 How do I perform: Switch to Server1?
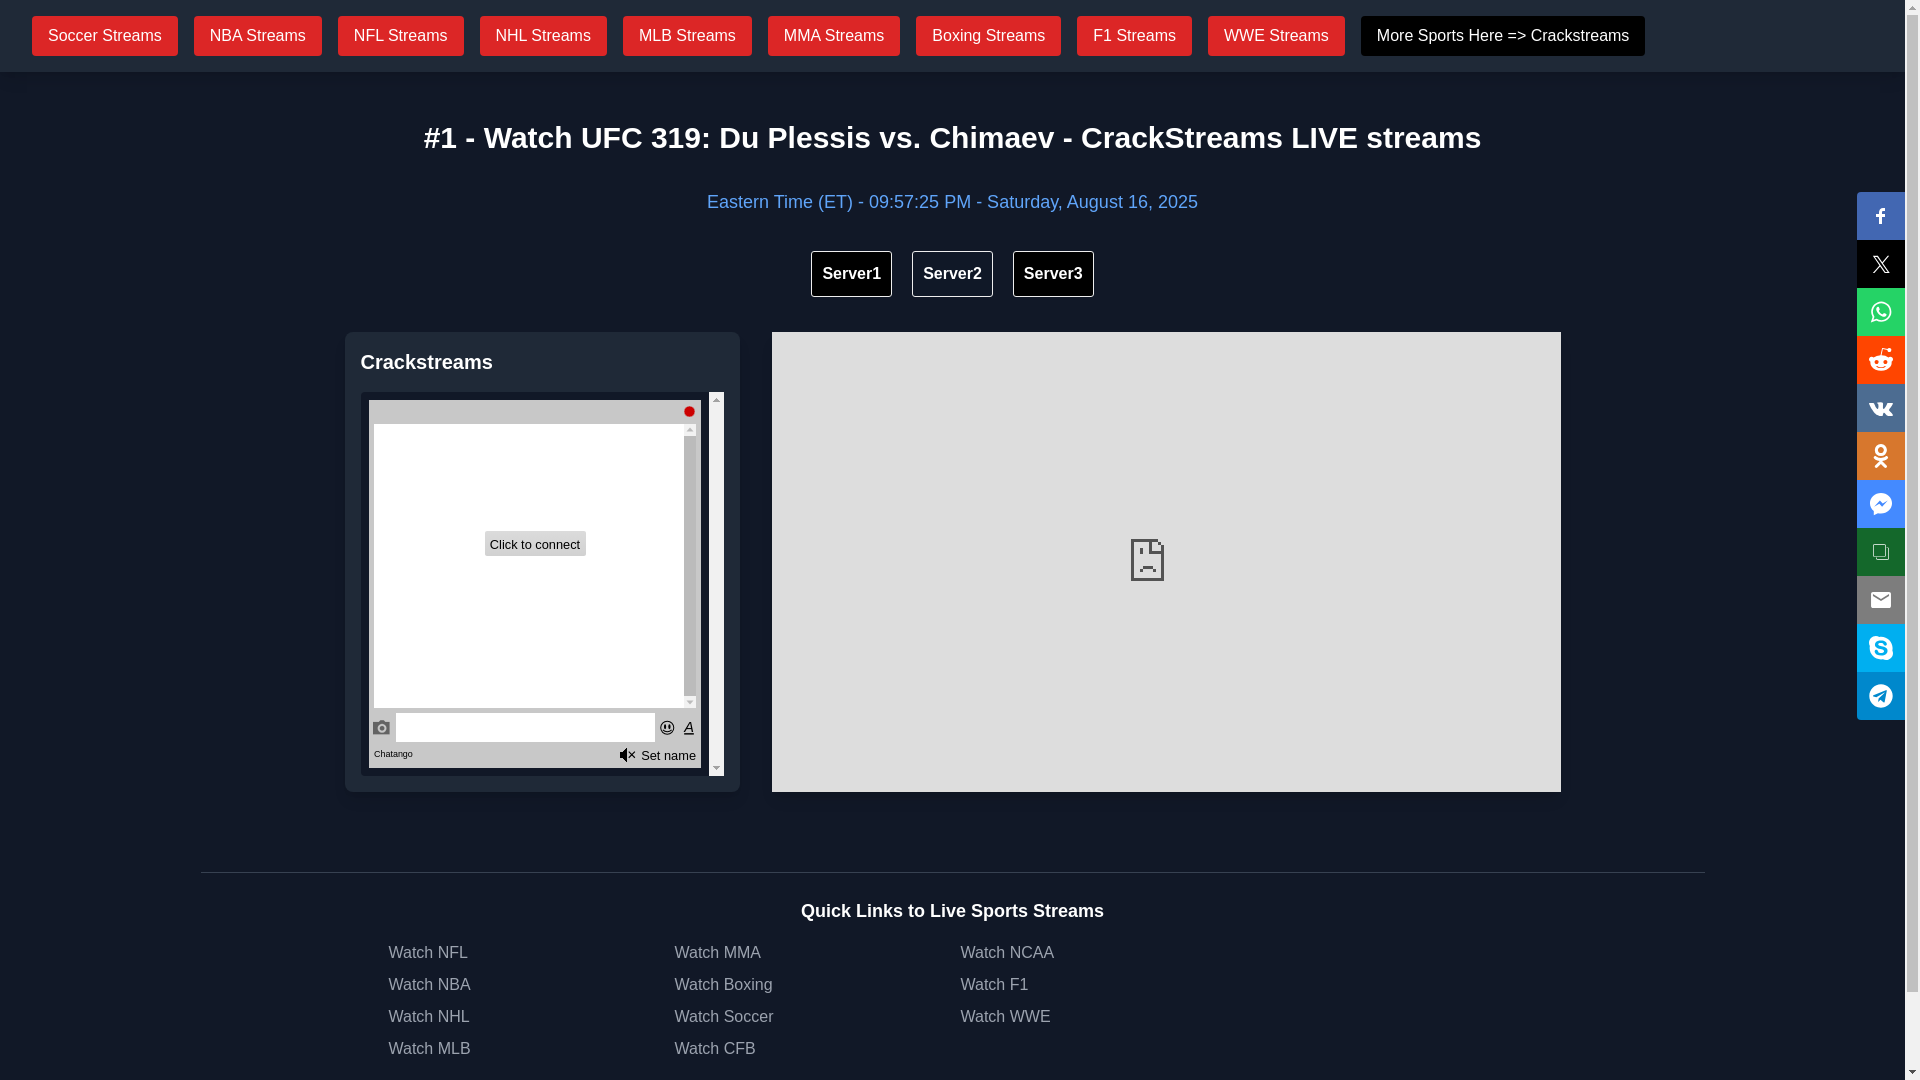[x=851, y=274]
